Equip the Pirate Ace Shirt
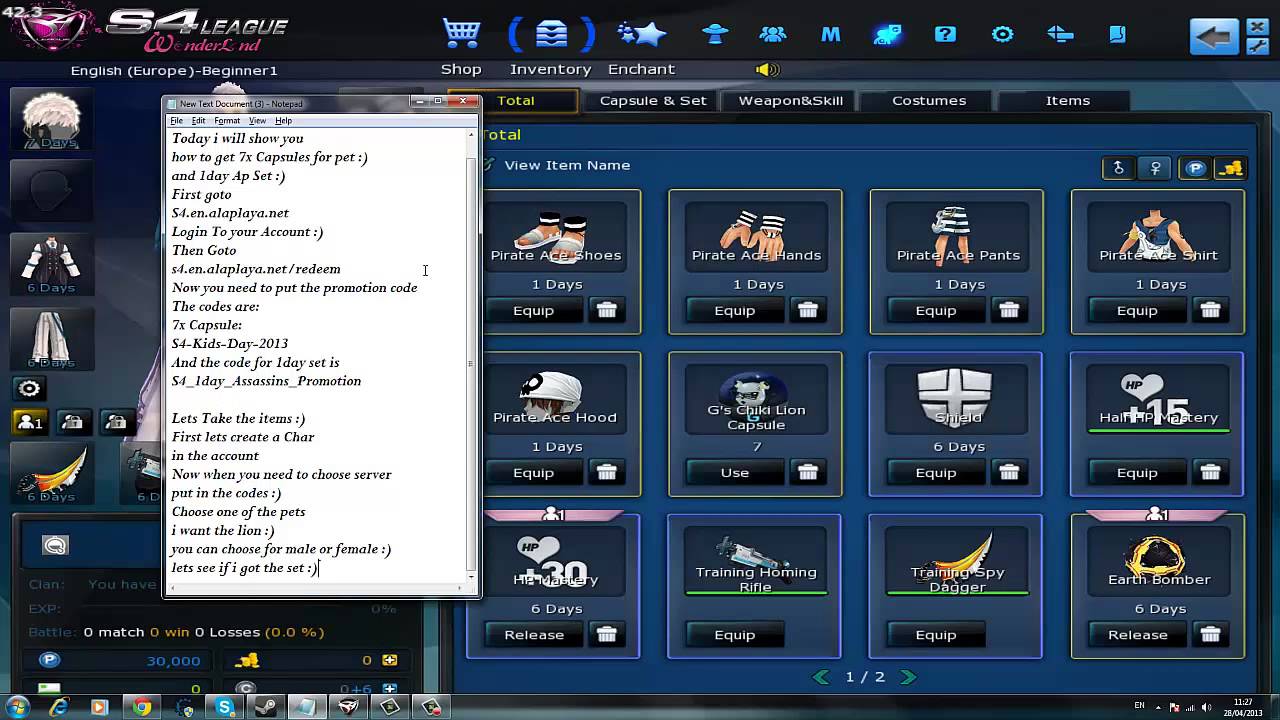Image resolution: width=1280 pixels, height=720 pixels. (x=1137, y=310)
